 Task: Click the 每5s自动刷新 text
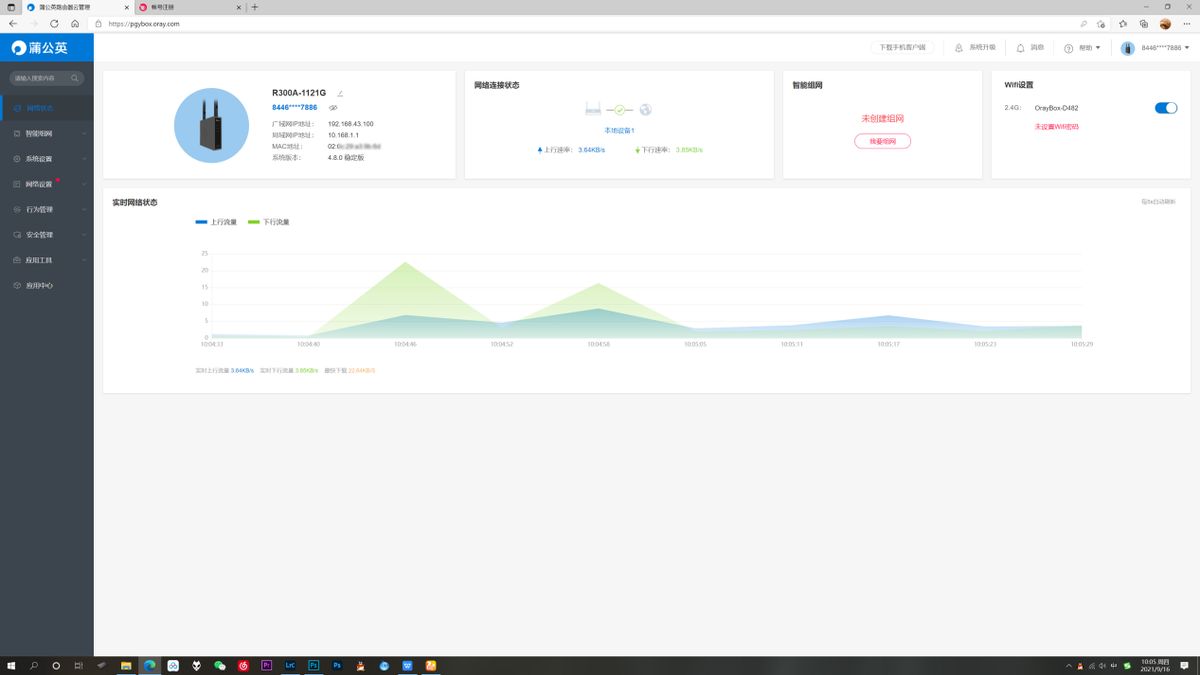click(1158, 202)
